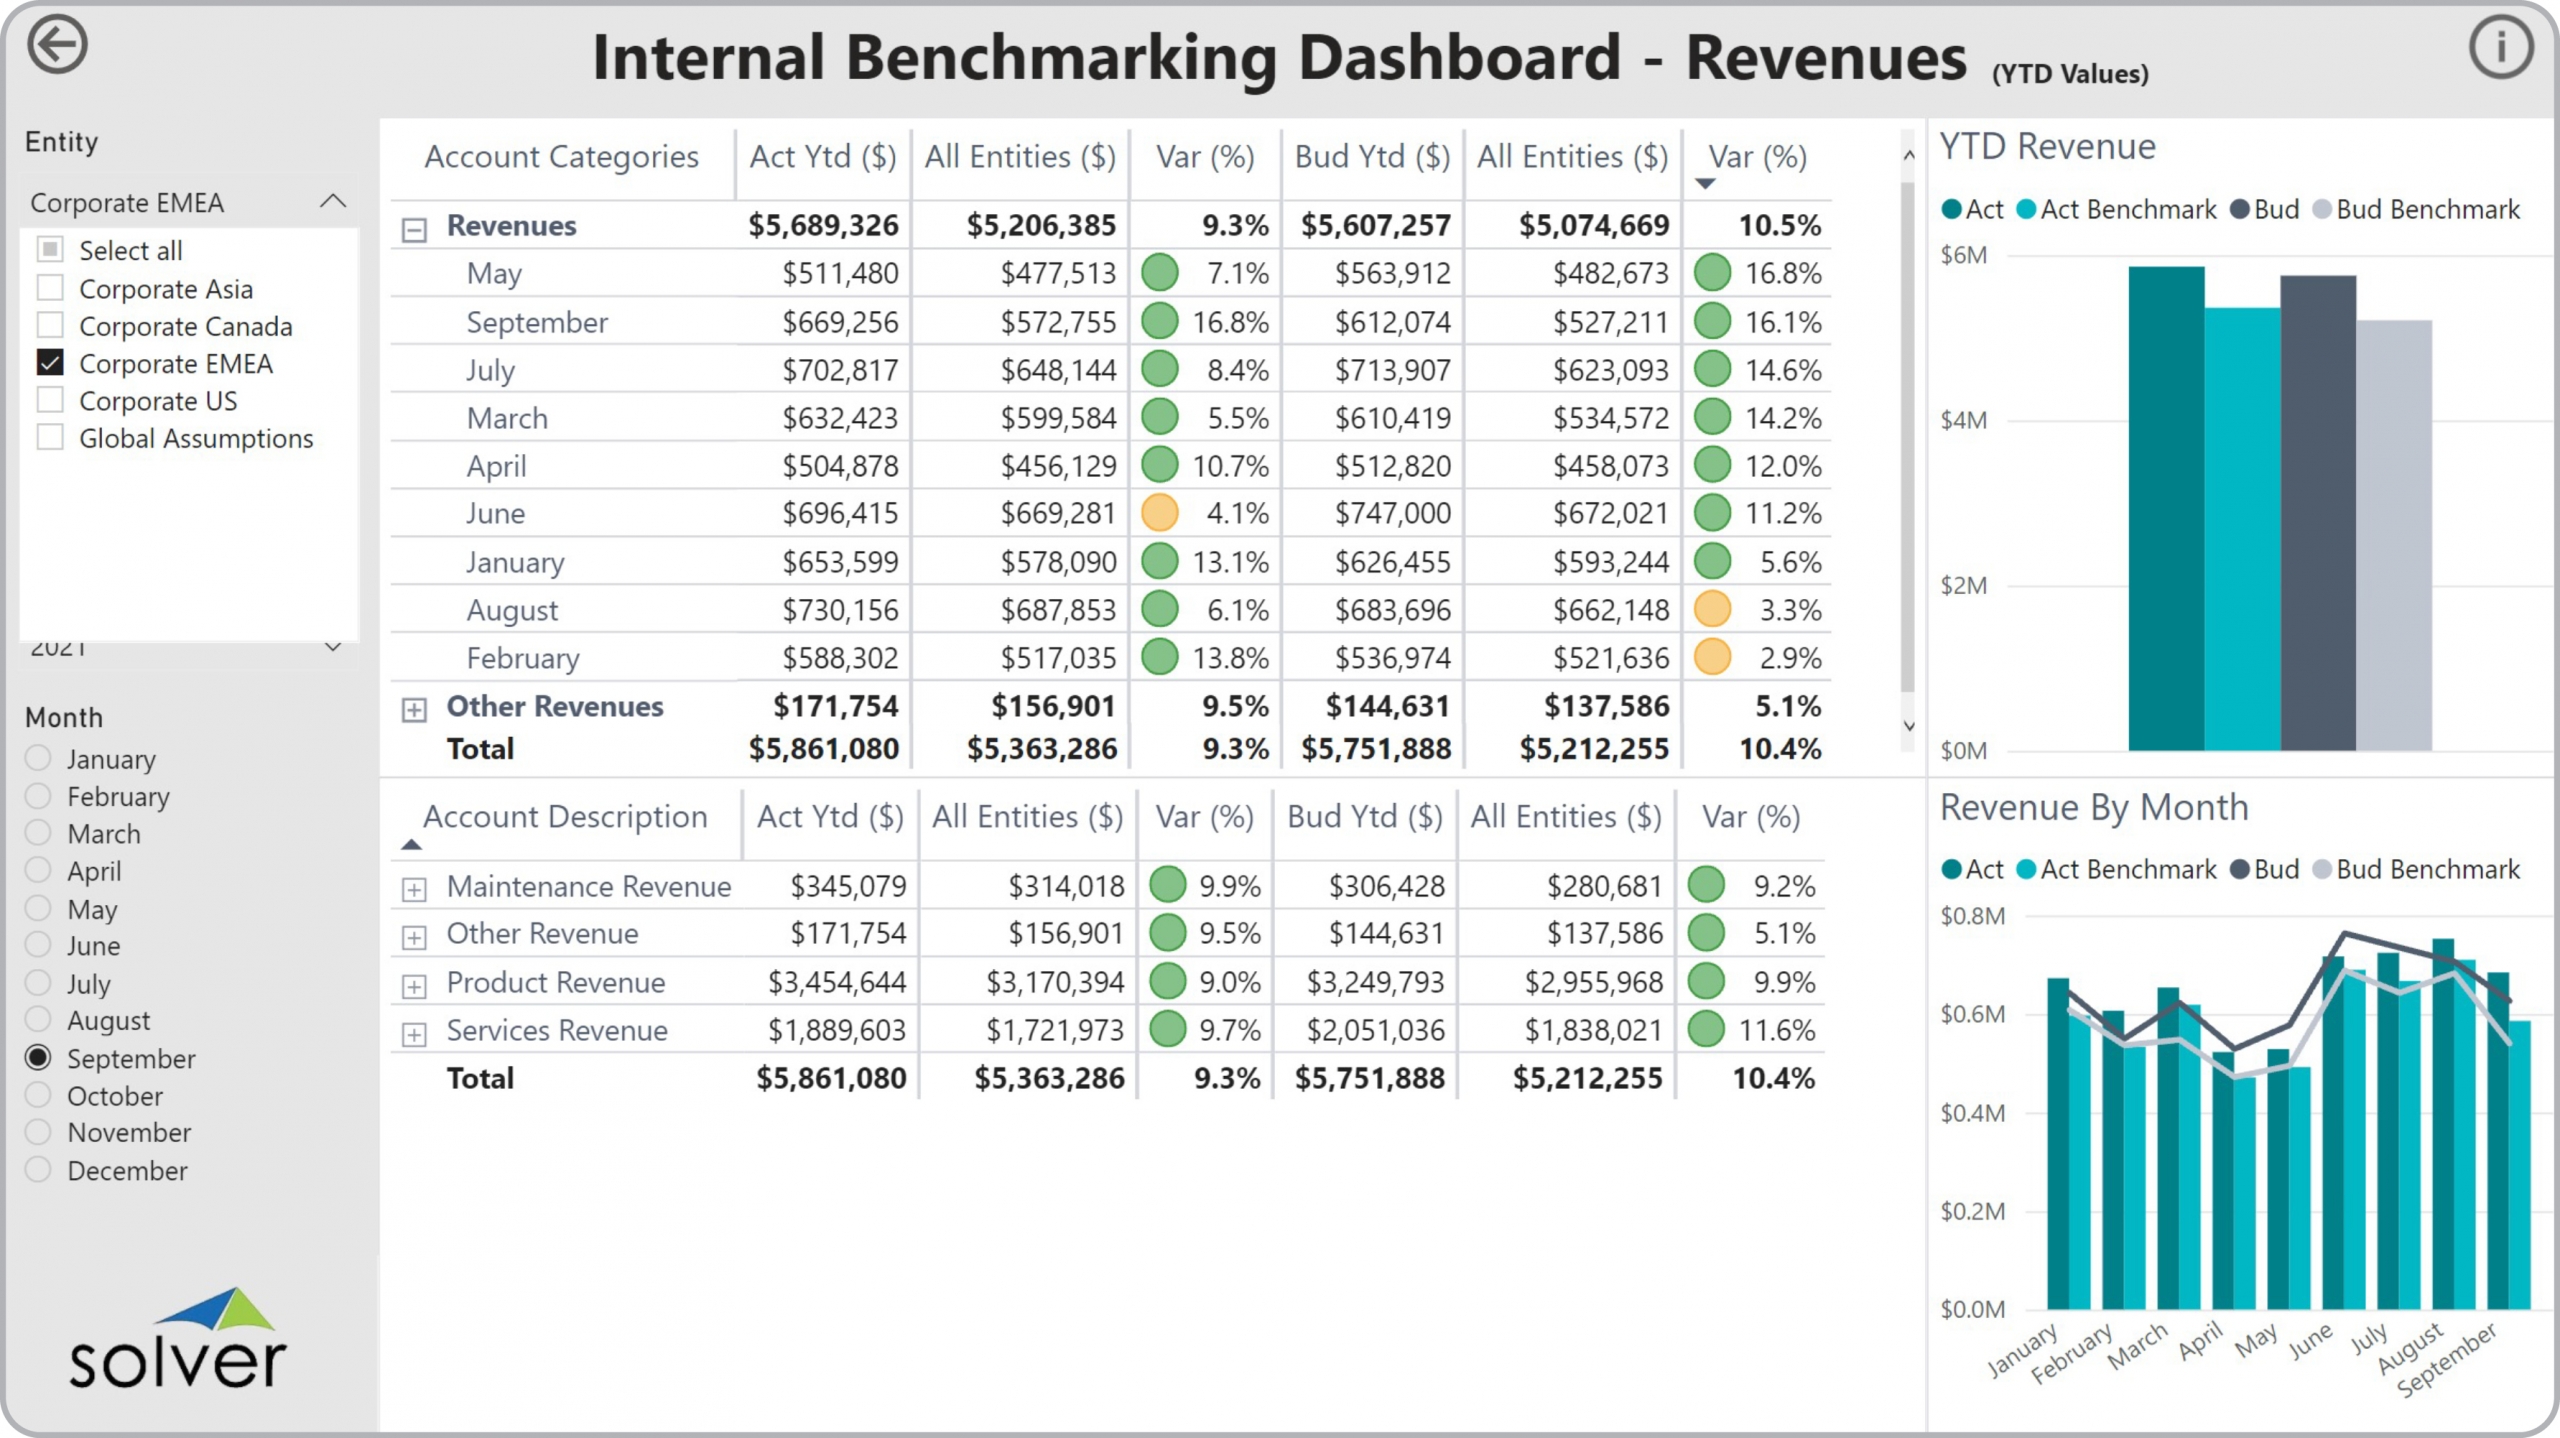Click scrollbar down arrow of top table
2560x1438 pixels.
click(1909, 726)
